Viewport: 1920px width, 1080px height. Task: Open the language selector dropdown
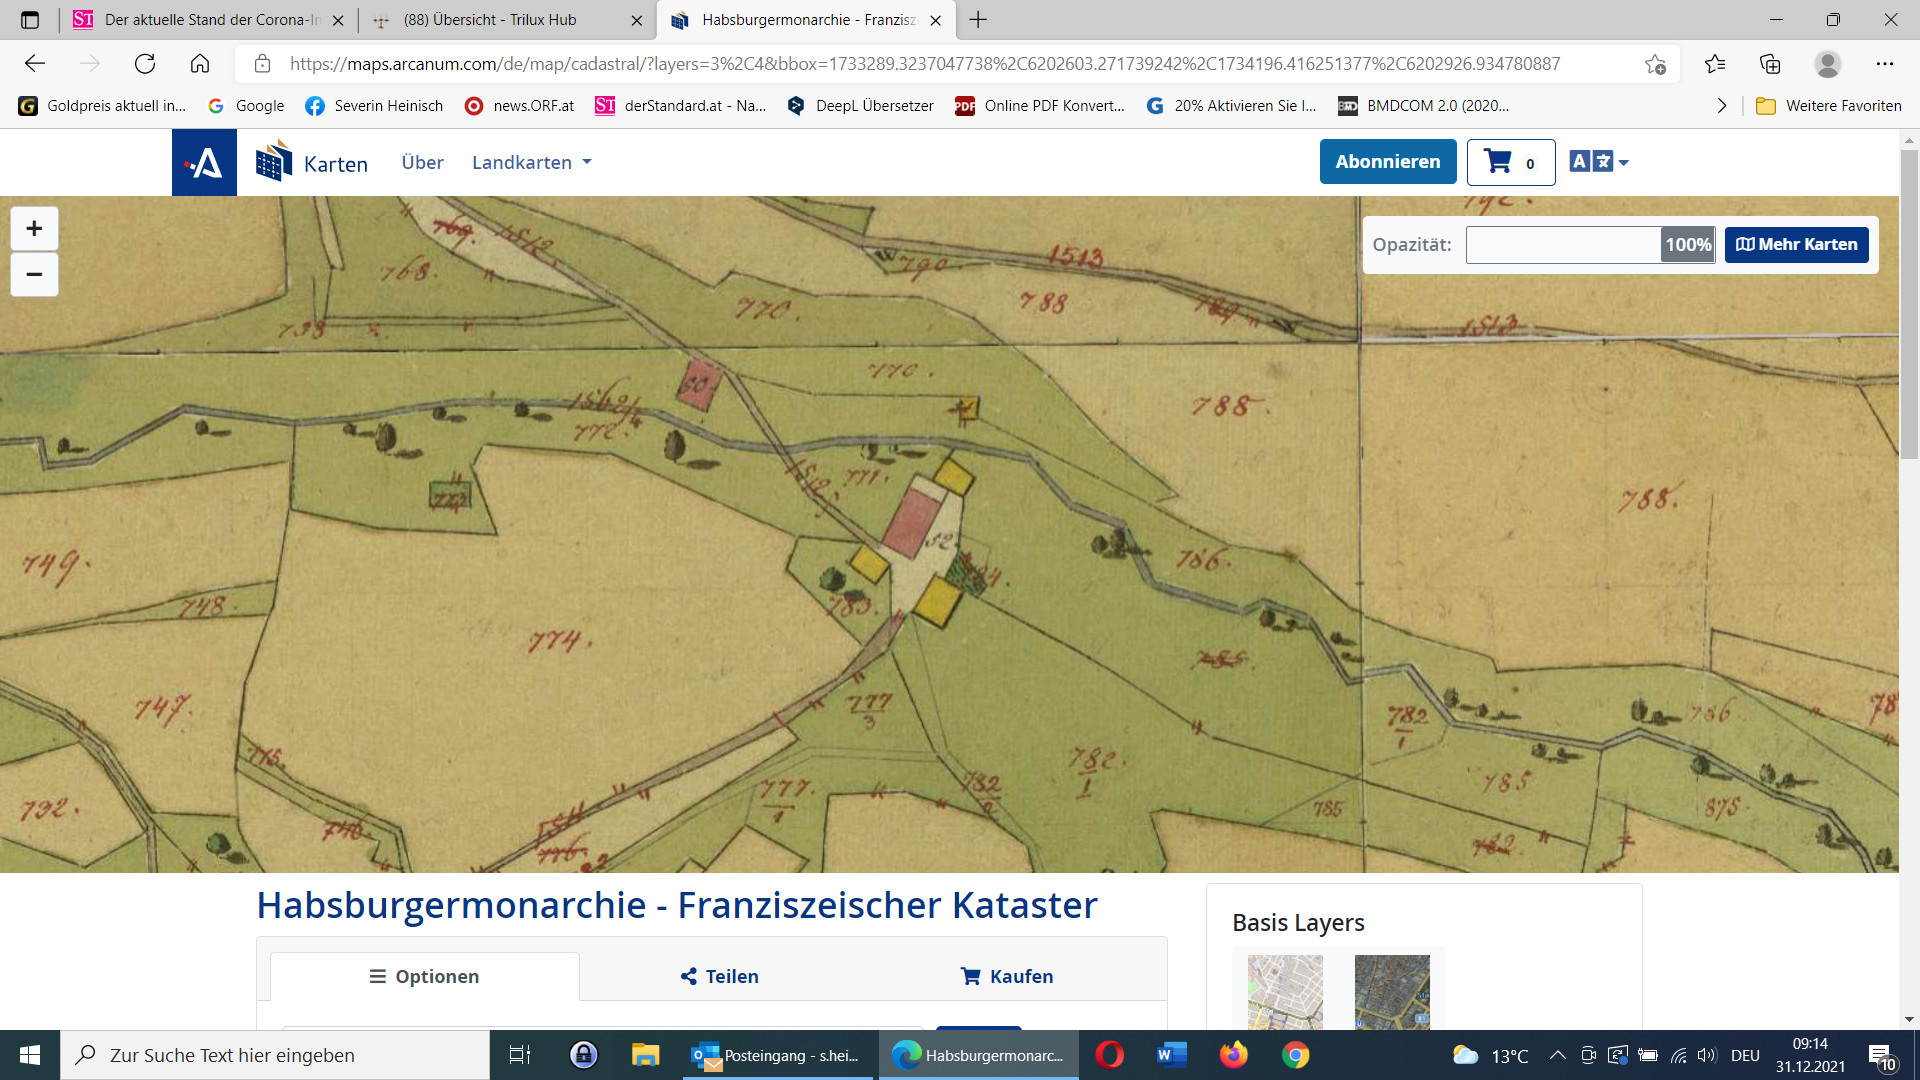(1598, 162)
